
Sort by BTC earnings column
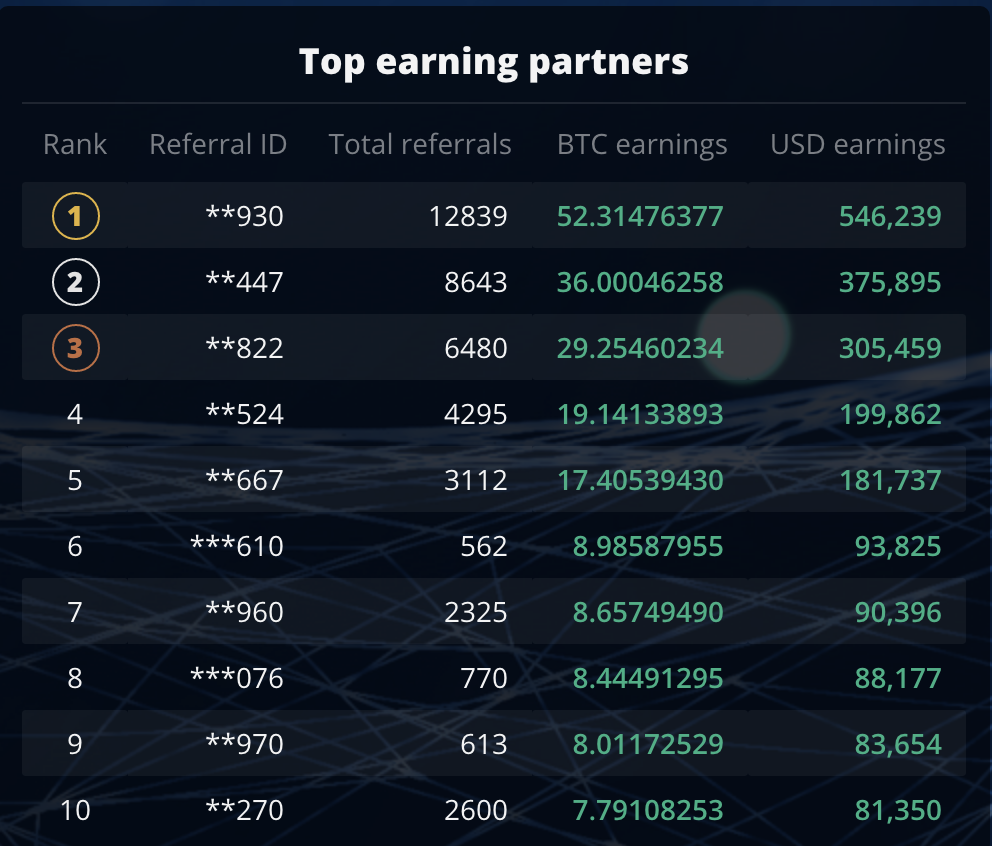(x=641, y=144)
